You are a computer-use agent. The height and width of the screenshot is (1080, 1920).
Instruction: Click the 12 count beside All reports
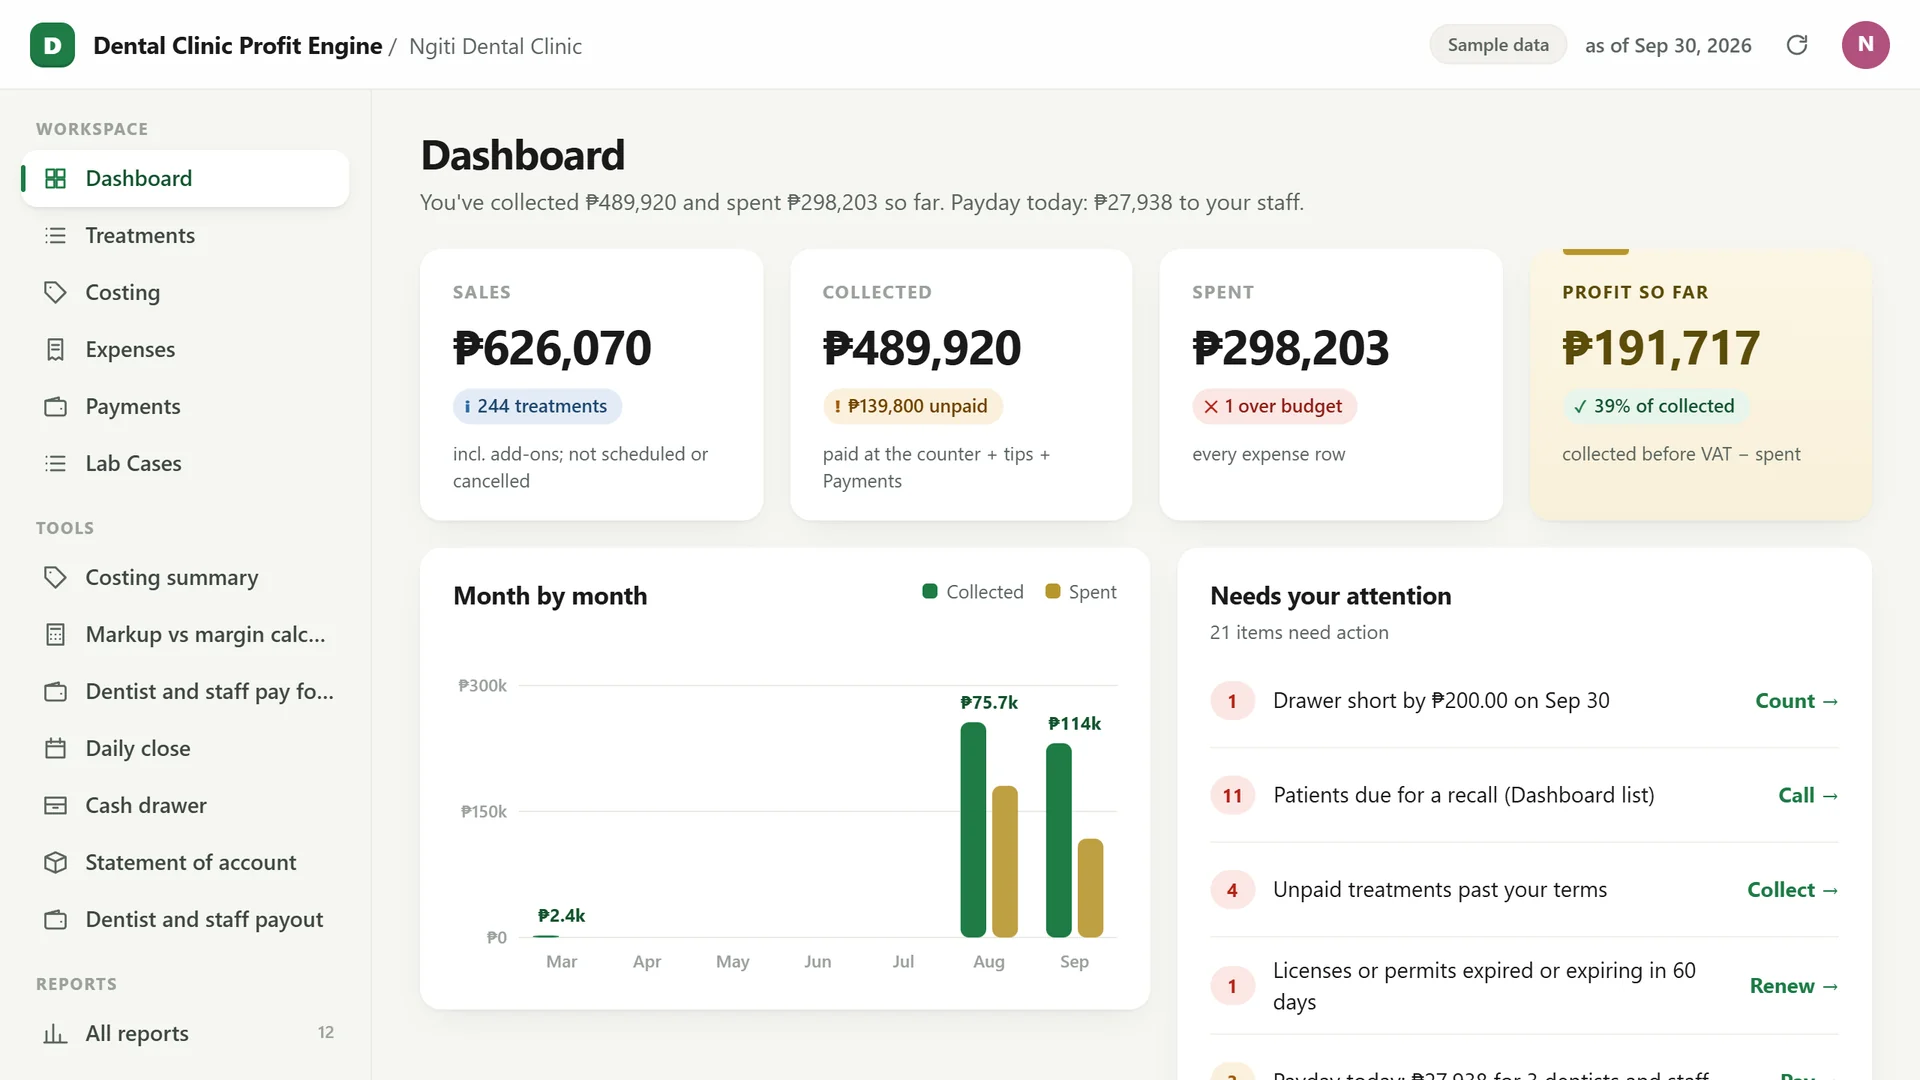(326, 1032)
